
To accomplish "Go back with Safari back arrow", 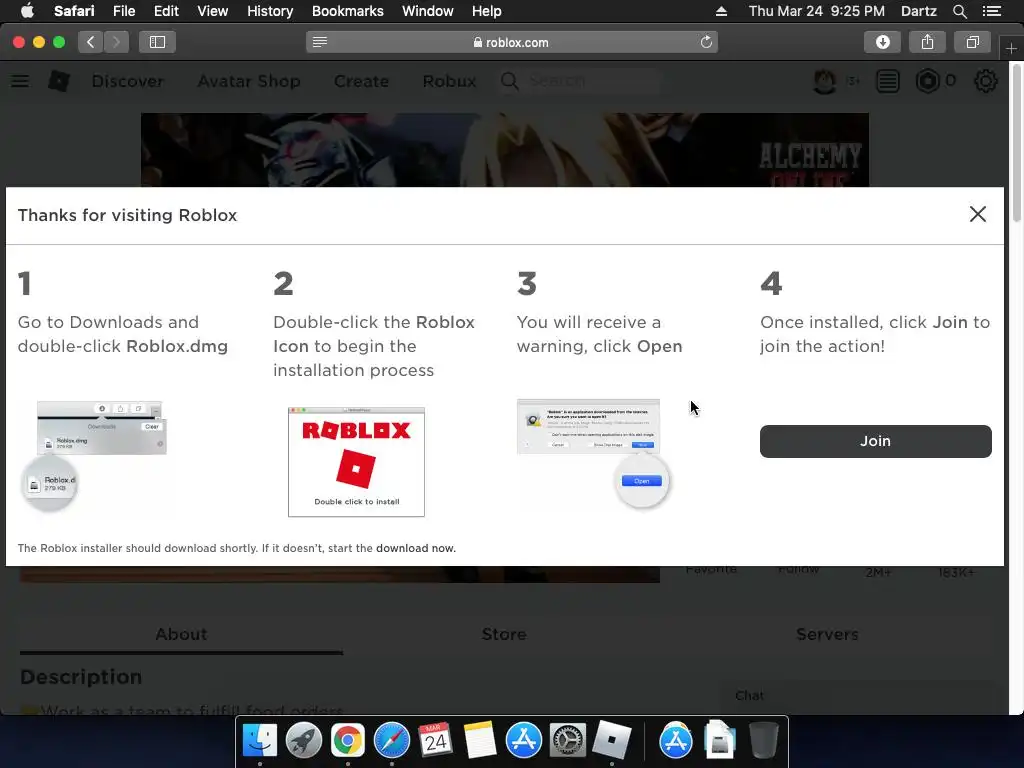I will click(91, 42).
